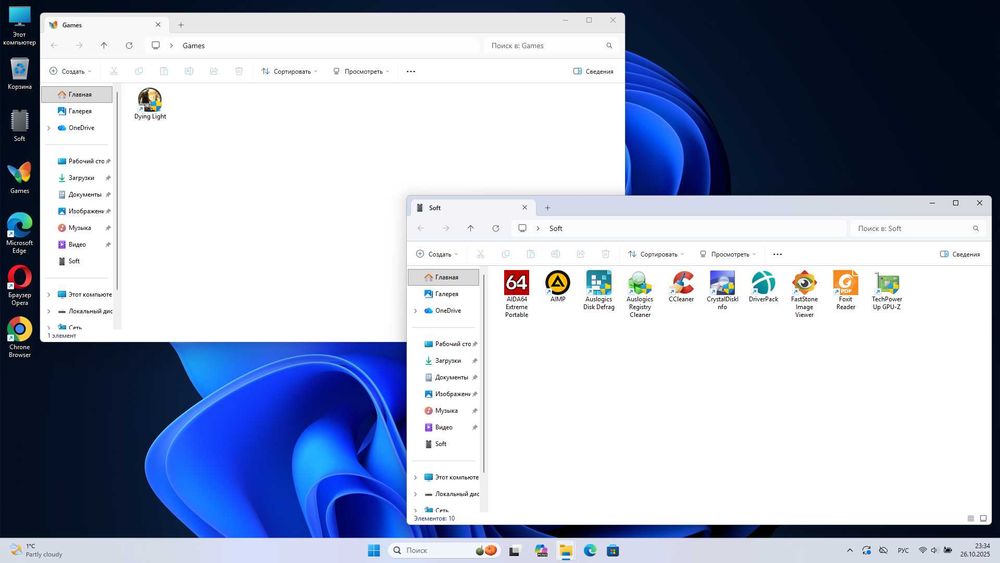Open the FastStone Image Viewer icon
The image size is (1000, 563).
click(804, 284)
